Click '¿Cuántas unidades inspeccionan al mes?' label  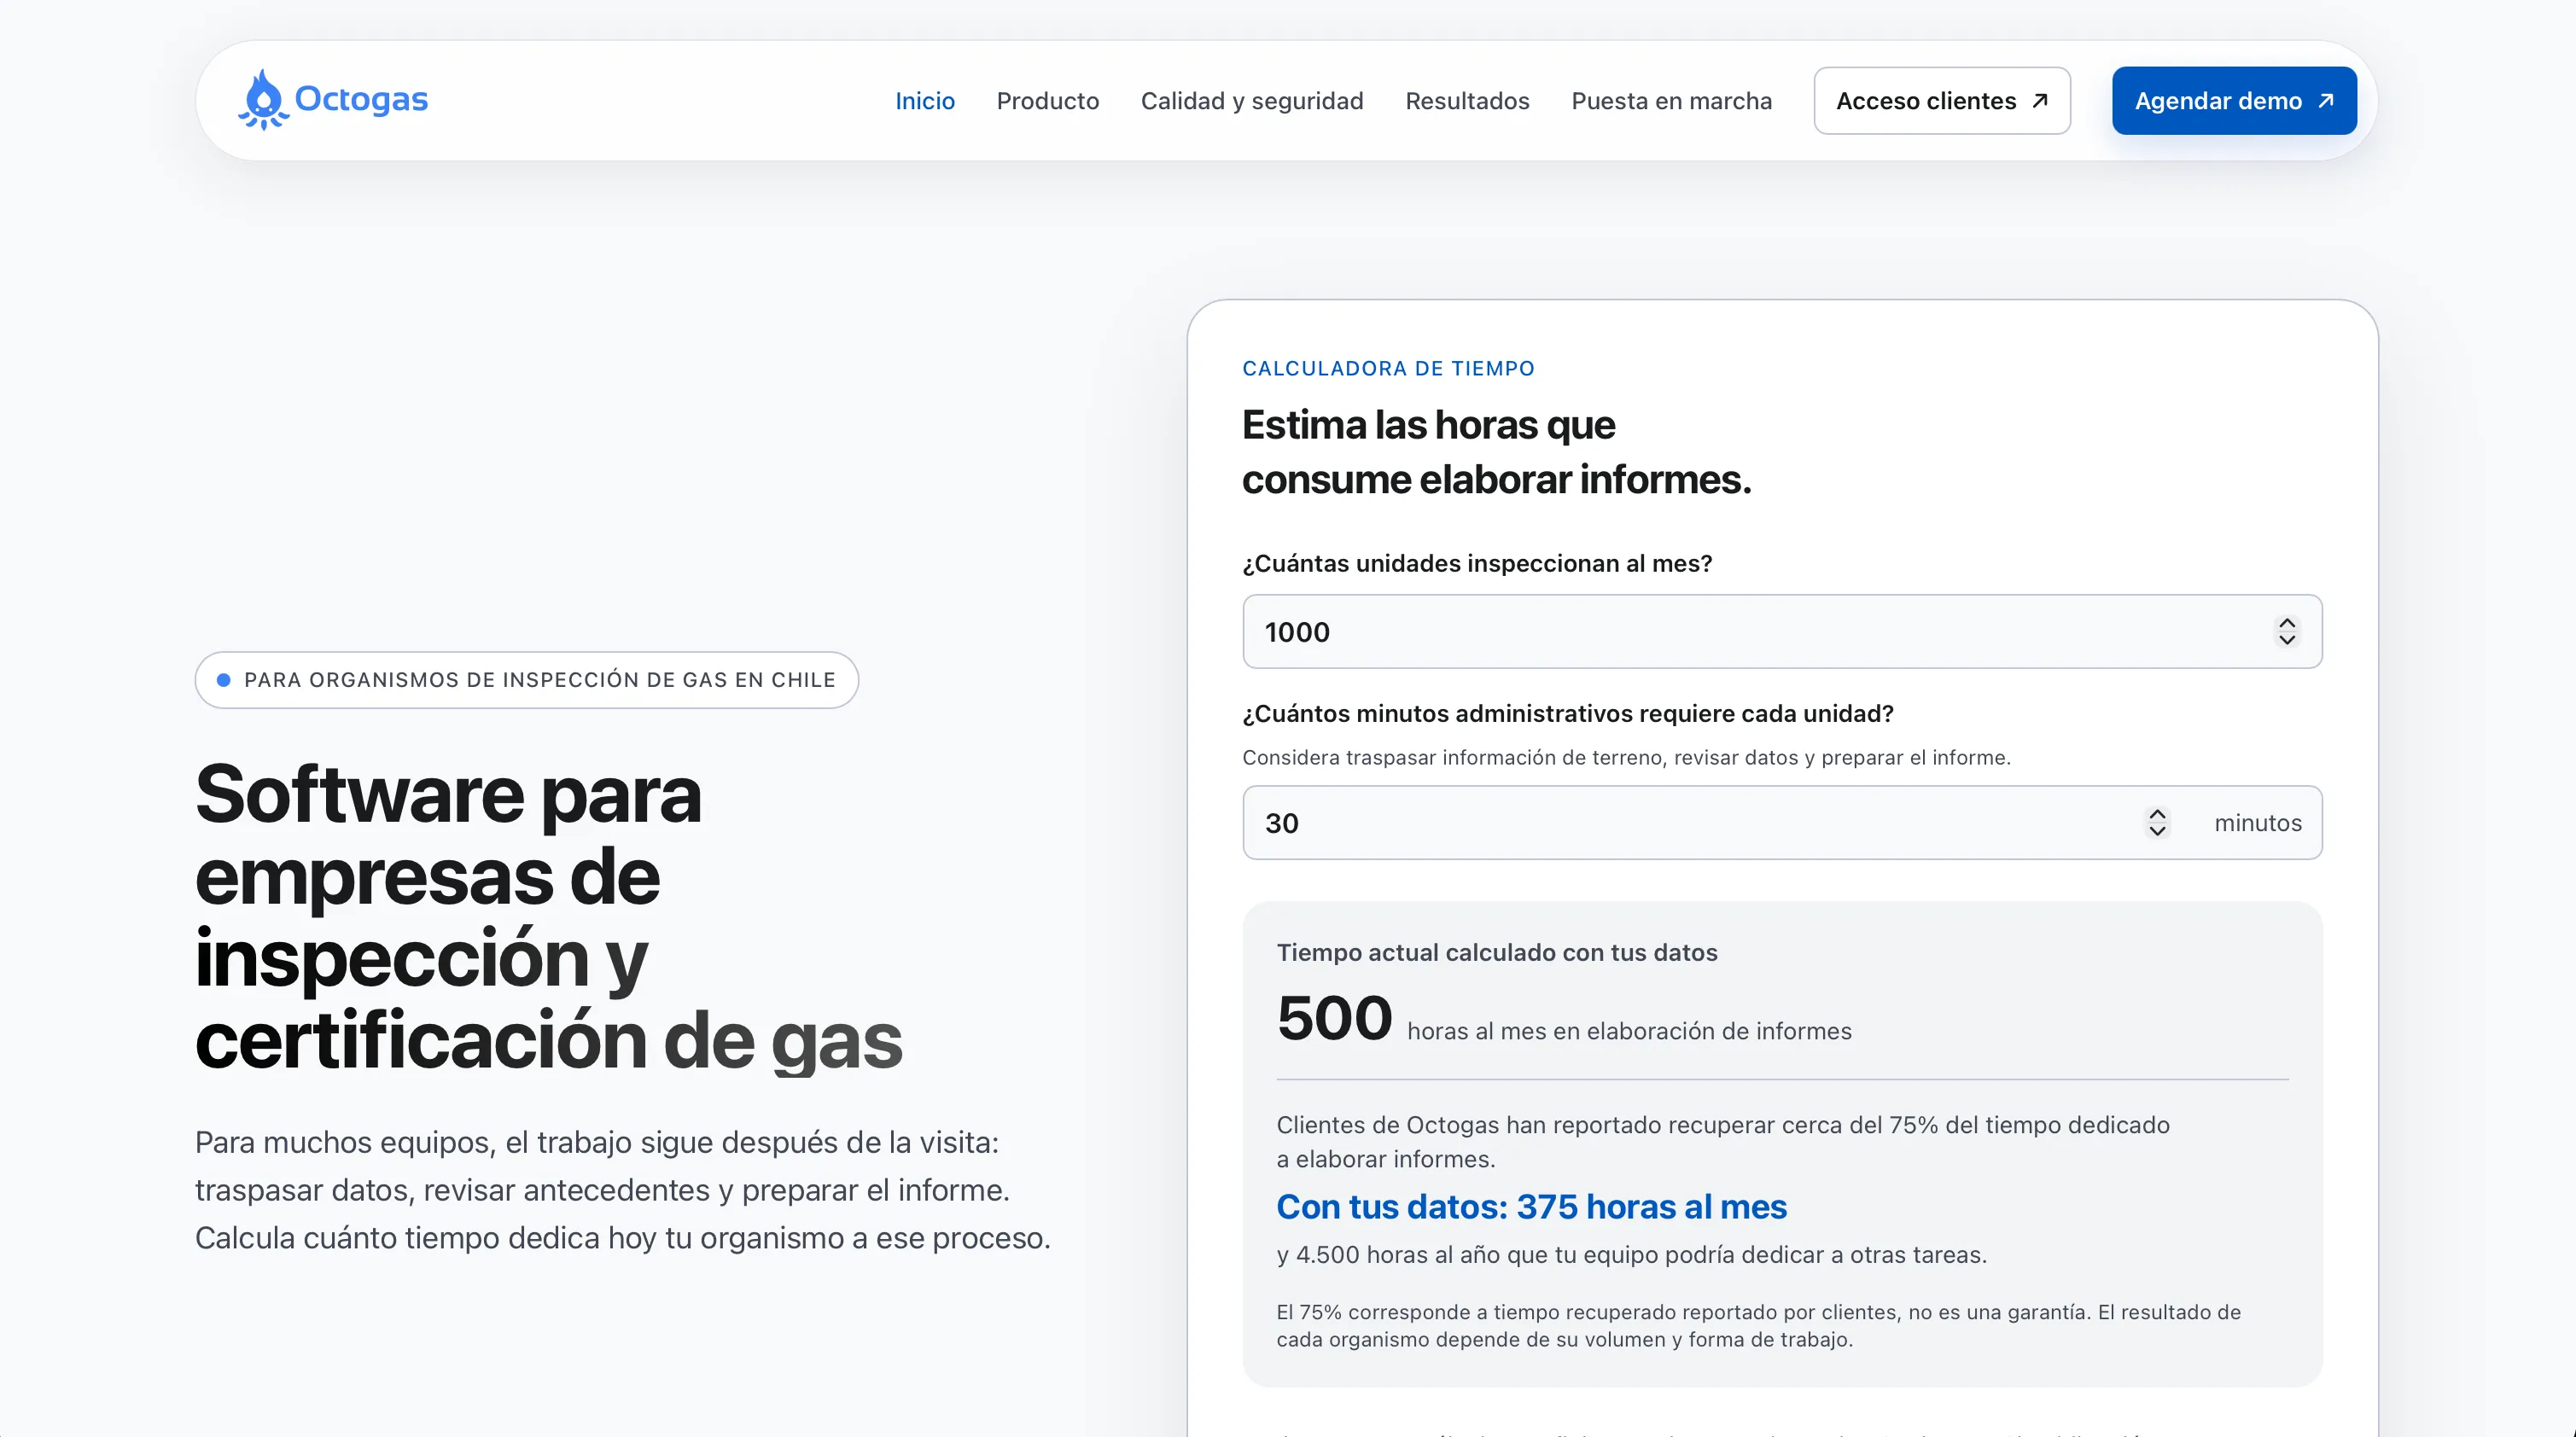(x=1477, y=564)
